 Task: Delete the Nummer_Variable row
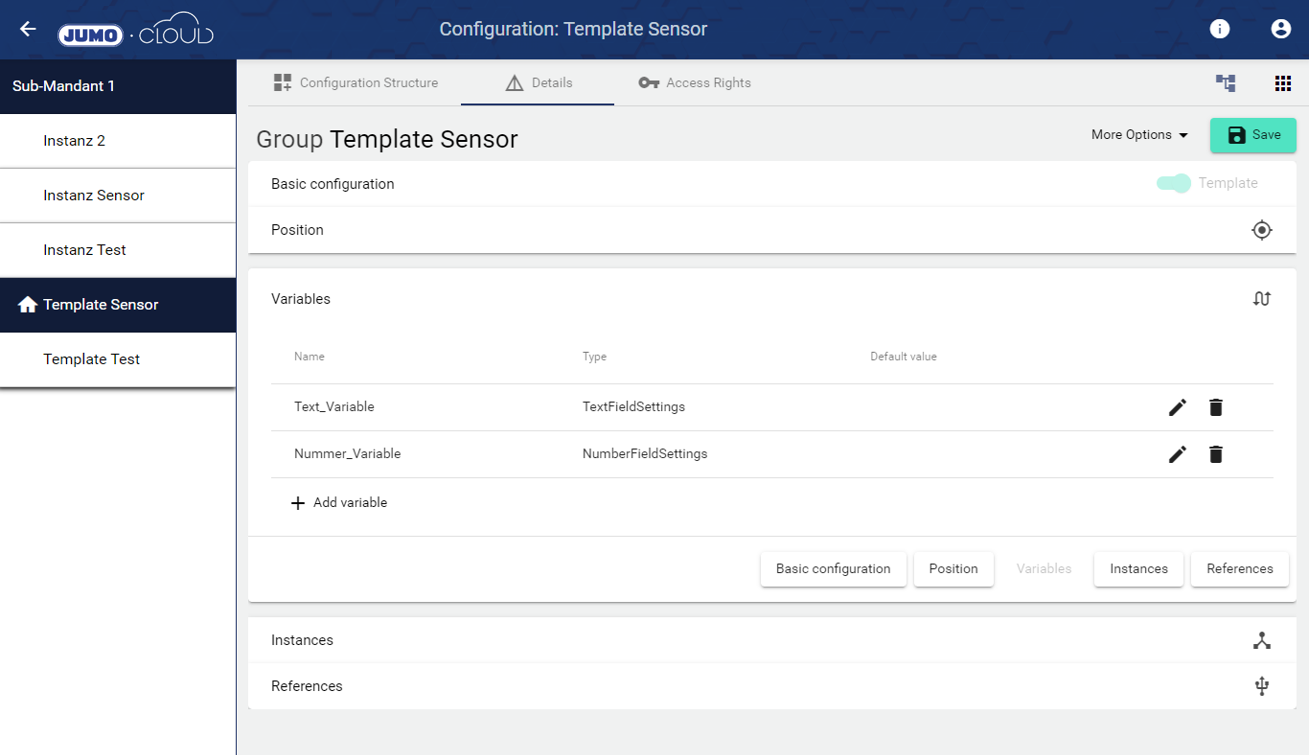coord(1215,454)
